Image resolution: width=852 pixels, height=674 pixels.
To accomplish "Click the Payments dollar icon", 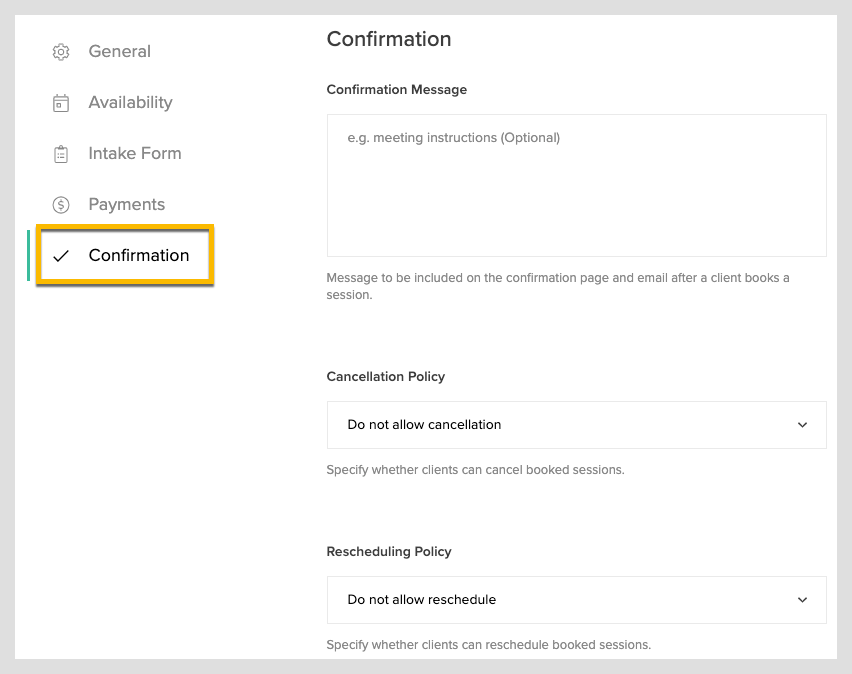I will [61, 205].
